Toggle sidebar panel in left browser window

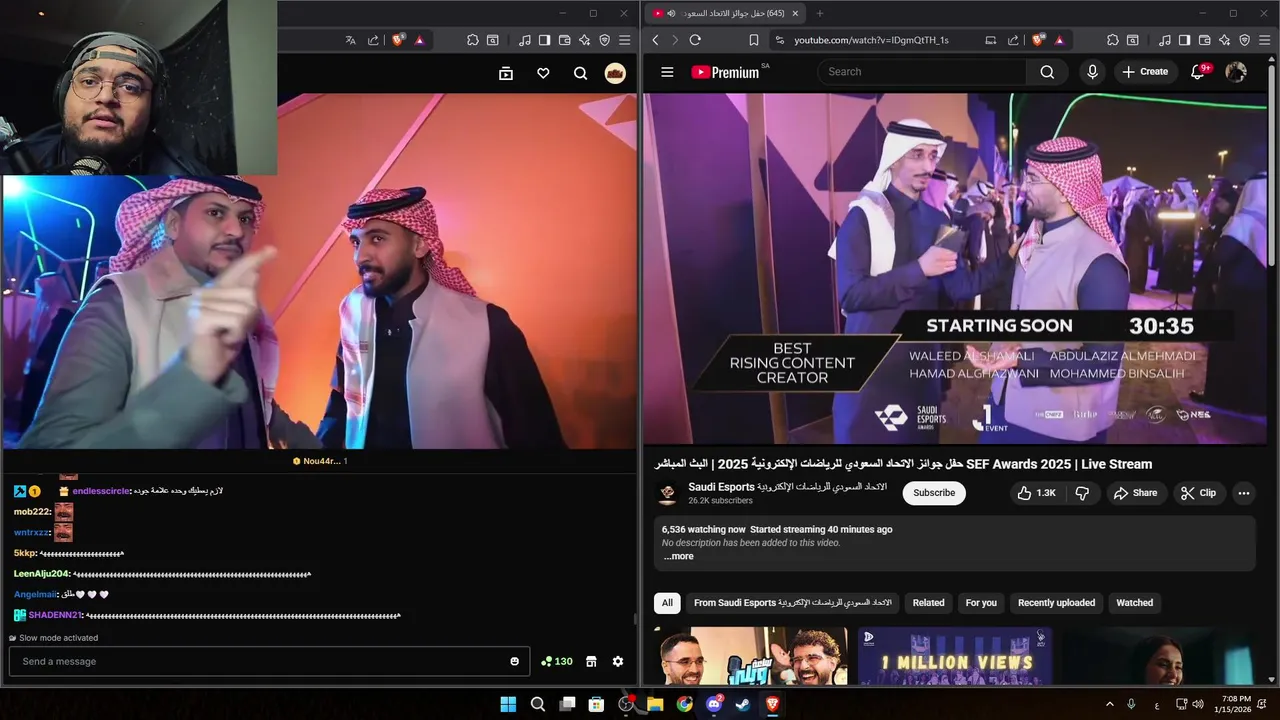(x=544, y=40)
